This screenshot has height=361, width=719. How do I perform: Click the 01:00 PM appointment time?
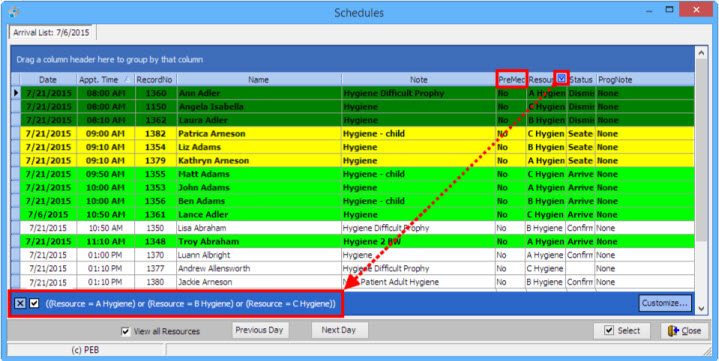[x=105, y=255]
